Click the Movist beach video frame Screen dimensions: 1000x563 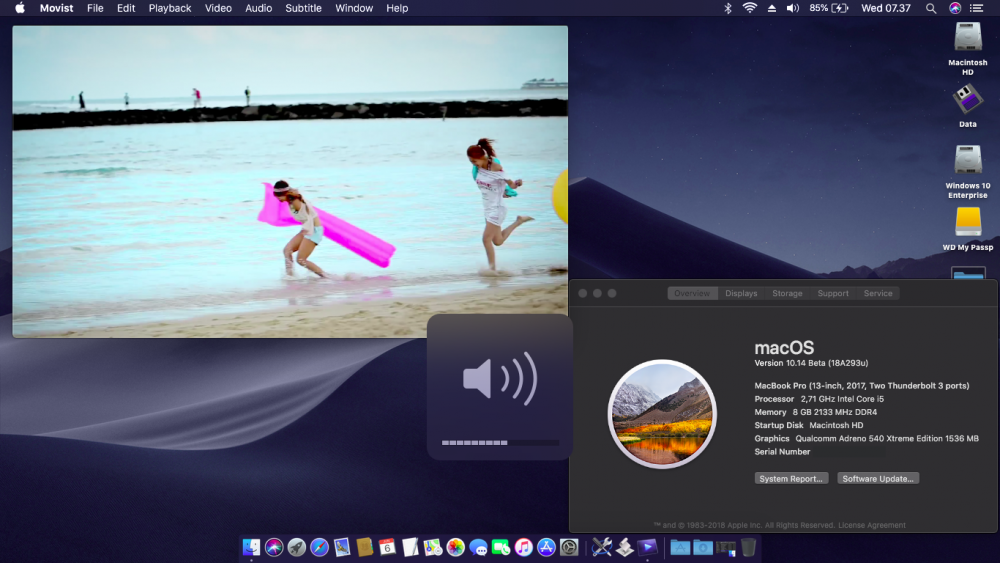tap(290, 182)
